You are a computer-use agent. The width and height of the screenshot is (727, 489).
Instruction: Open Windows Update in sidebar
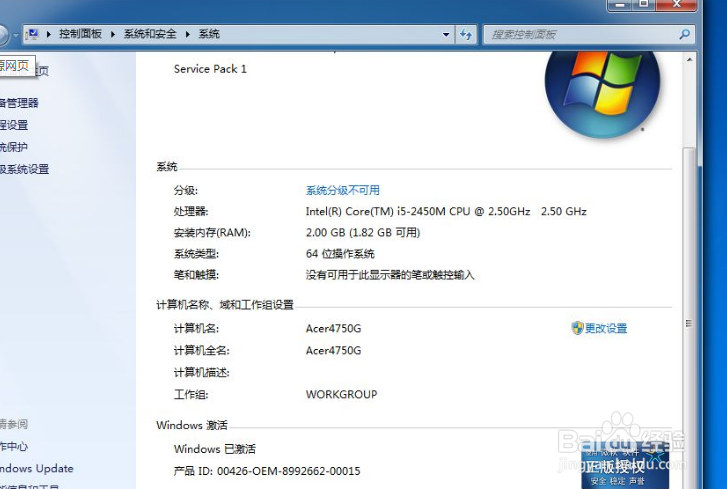point(36,469)
